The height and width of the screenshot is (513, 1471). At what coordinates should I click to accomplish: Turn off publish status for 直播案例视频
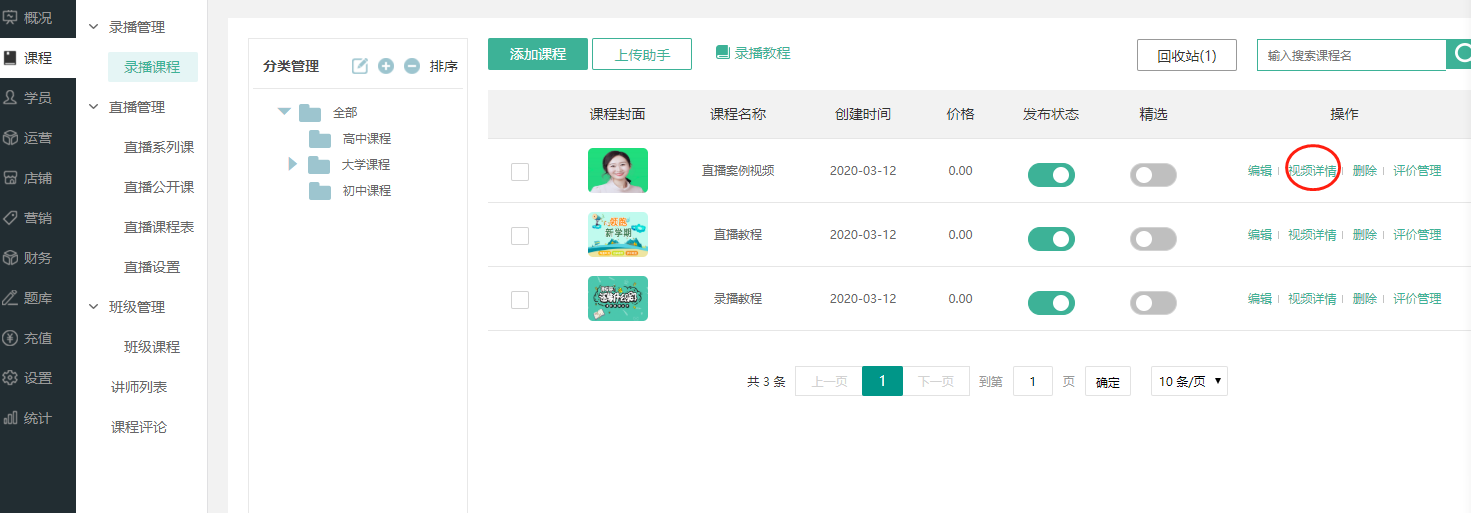[x=1051, y=175]
